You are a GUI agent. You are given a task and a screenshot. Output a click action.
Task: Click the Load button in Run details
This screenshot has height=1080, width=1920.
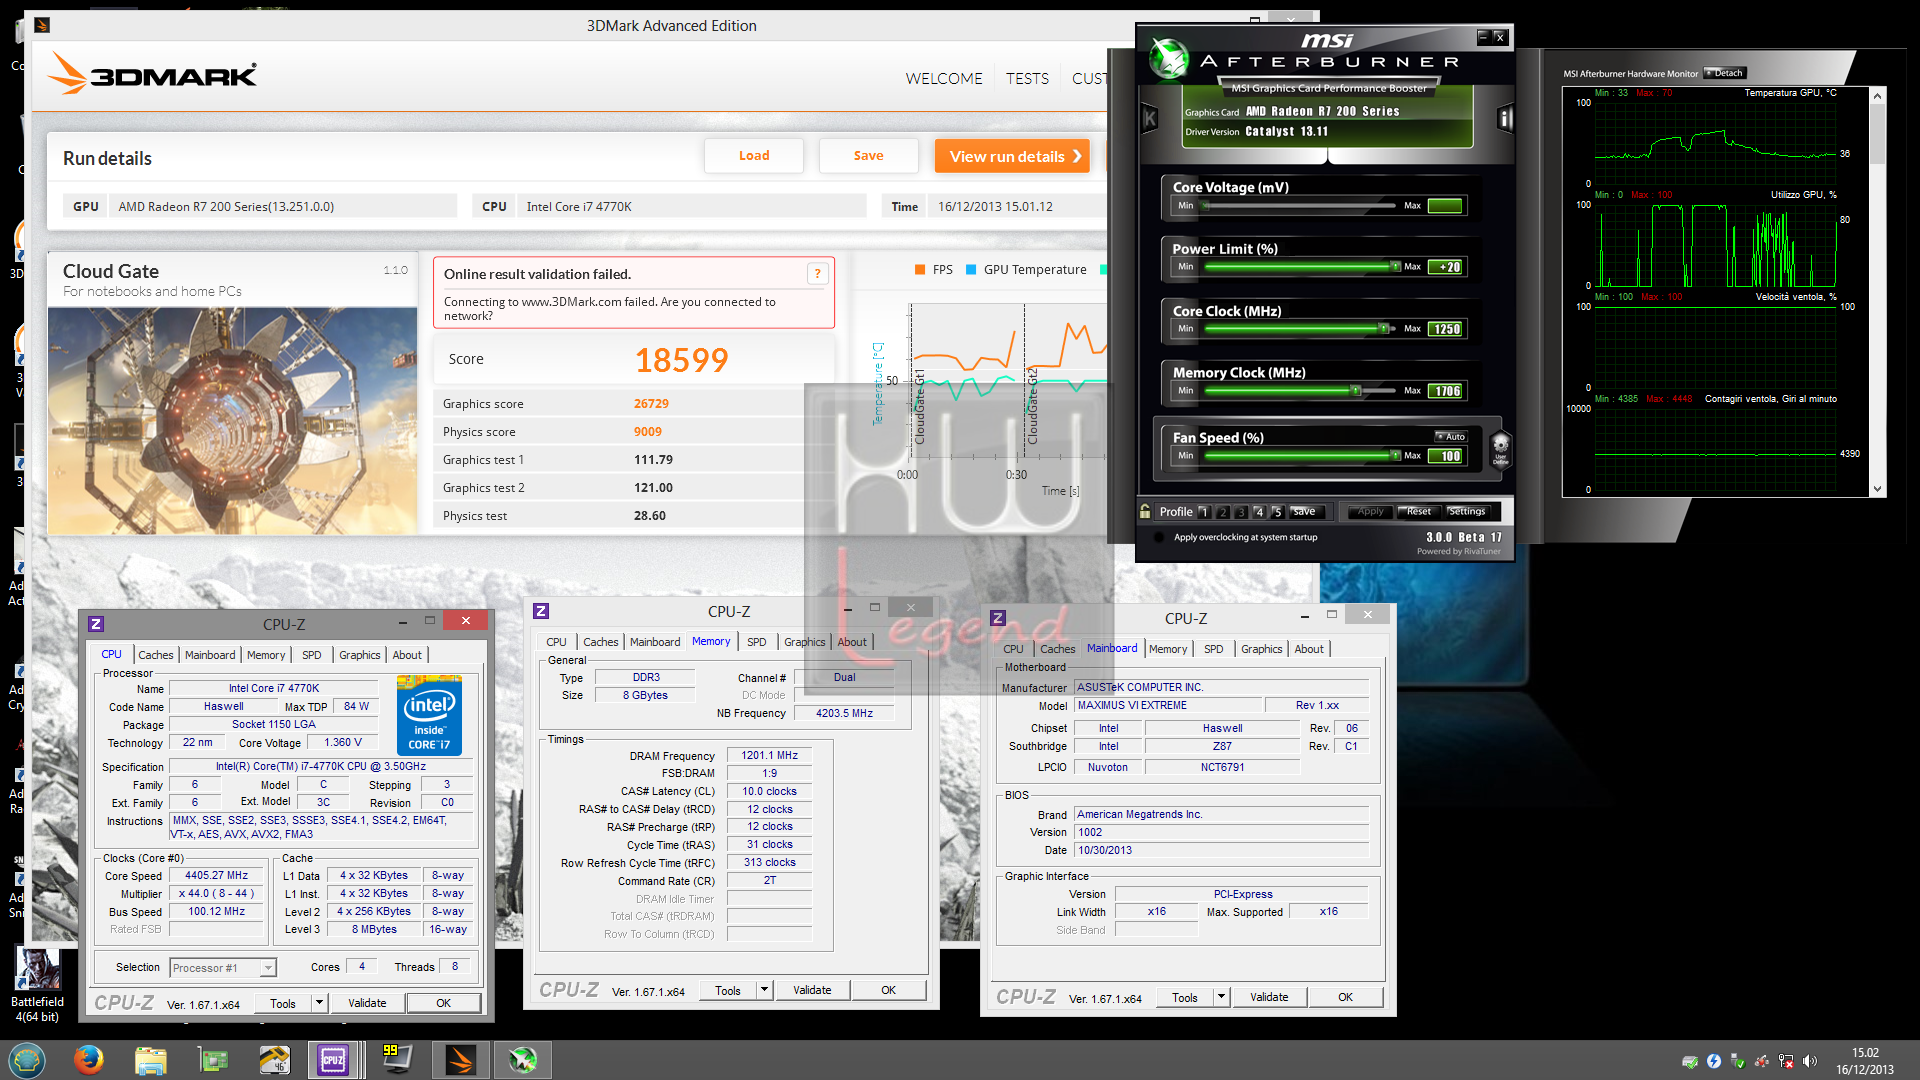754,156
